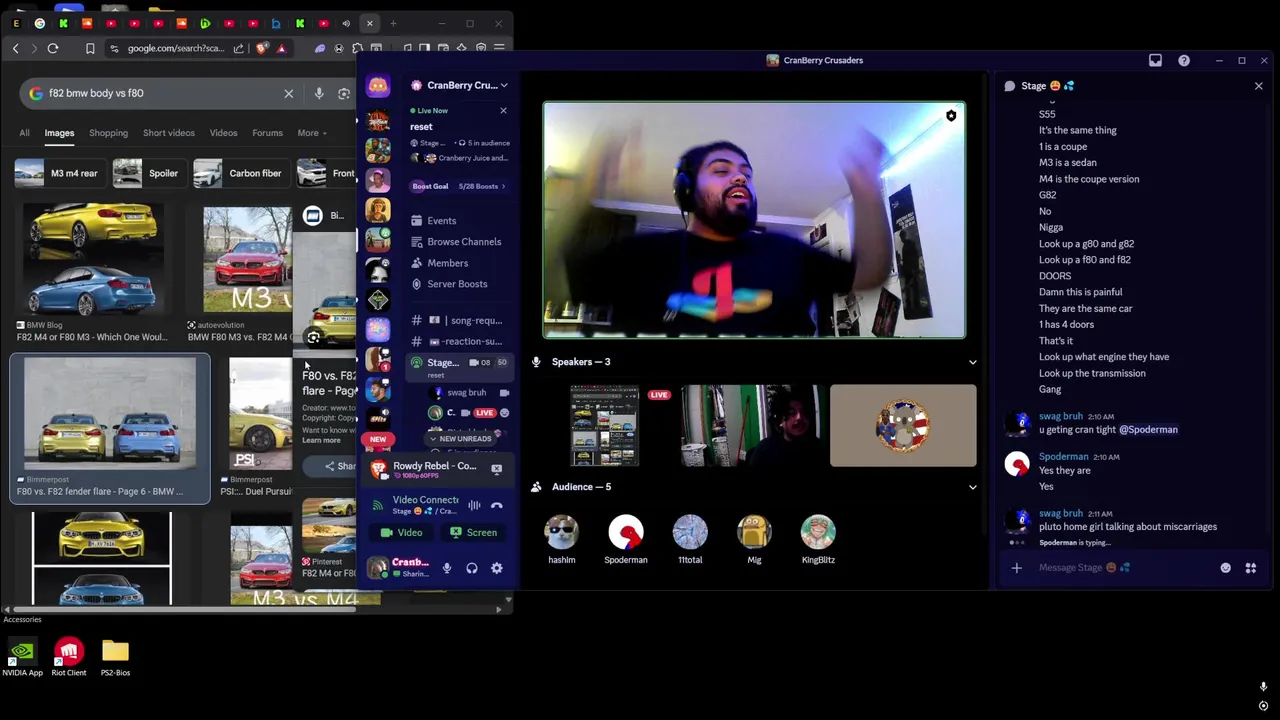The image size is (1280, 720).
Task: Click hashim's audience avatar
Action: 561,533
